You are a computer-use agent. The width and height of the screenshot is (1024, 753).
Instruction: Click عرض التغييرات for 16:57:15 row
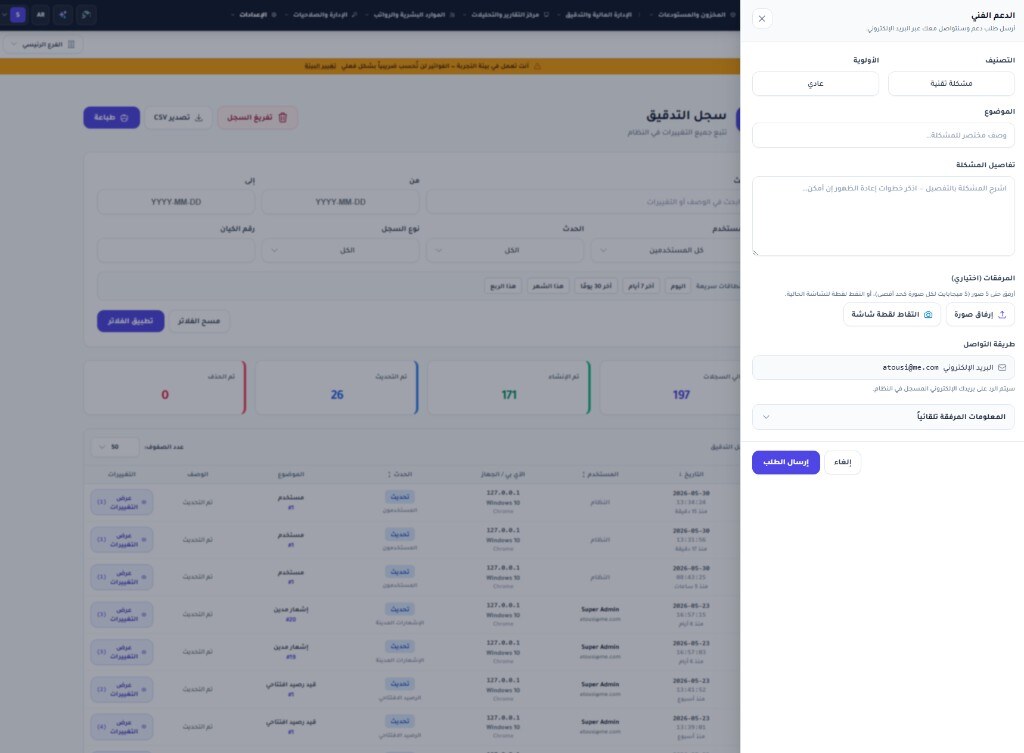(x=121, y=615)
